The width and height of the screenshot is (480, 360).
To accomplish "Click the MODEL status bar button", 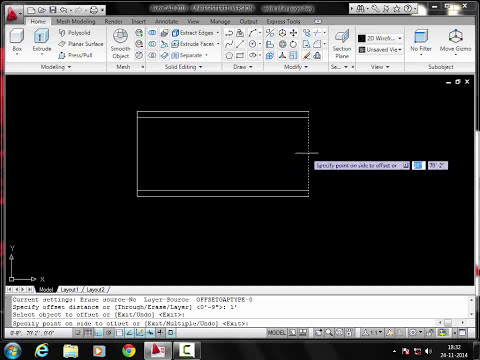I will point(276,332).
